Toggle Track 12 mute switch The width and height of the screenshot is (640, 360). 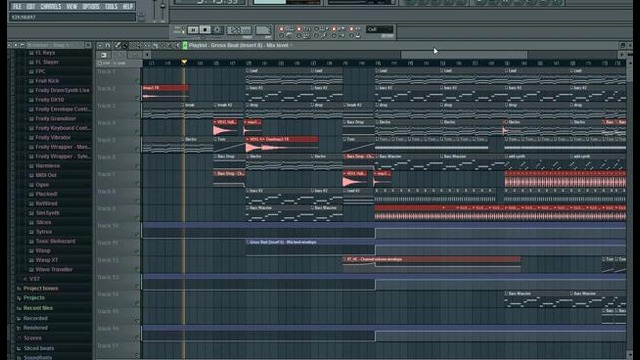point(137,269)
